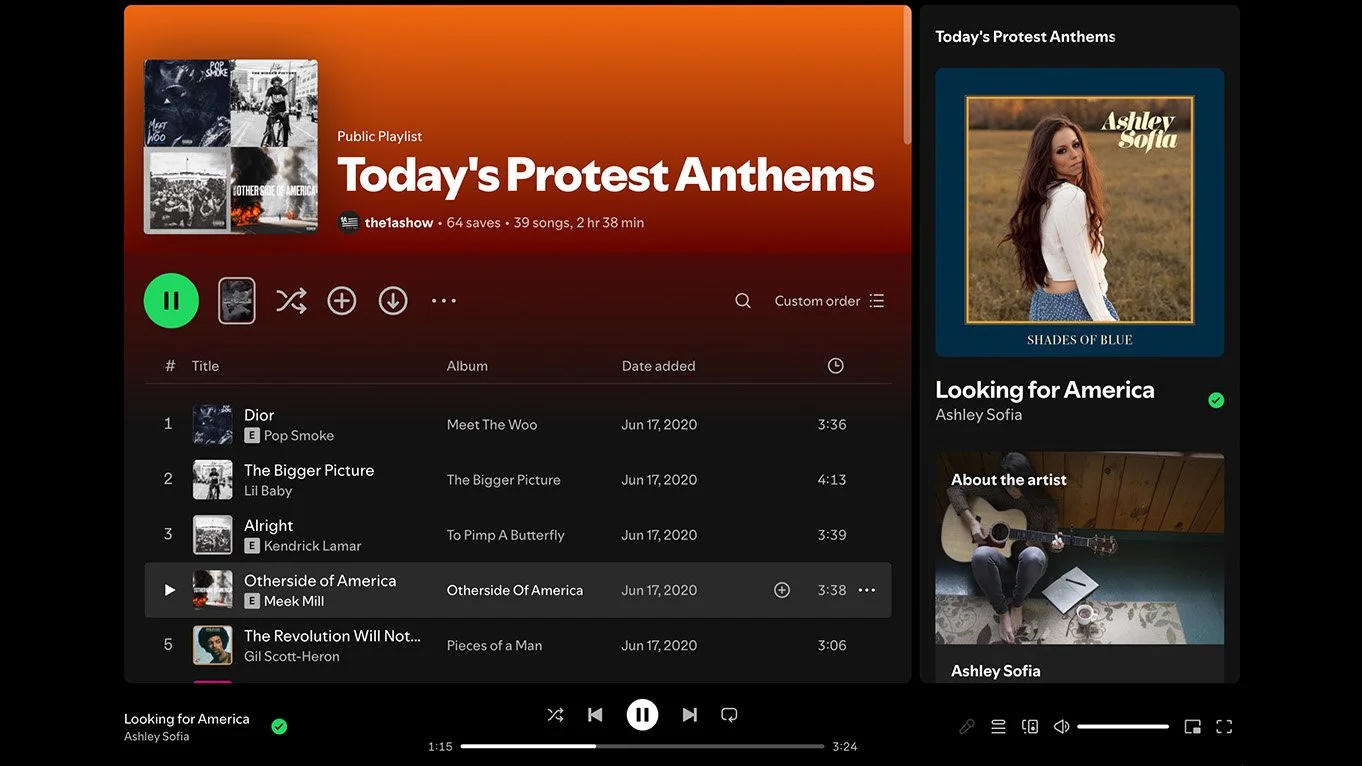Sort tracks by the Title column

pyautogui.click(x=205, y=366)
